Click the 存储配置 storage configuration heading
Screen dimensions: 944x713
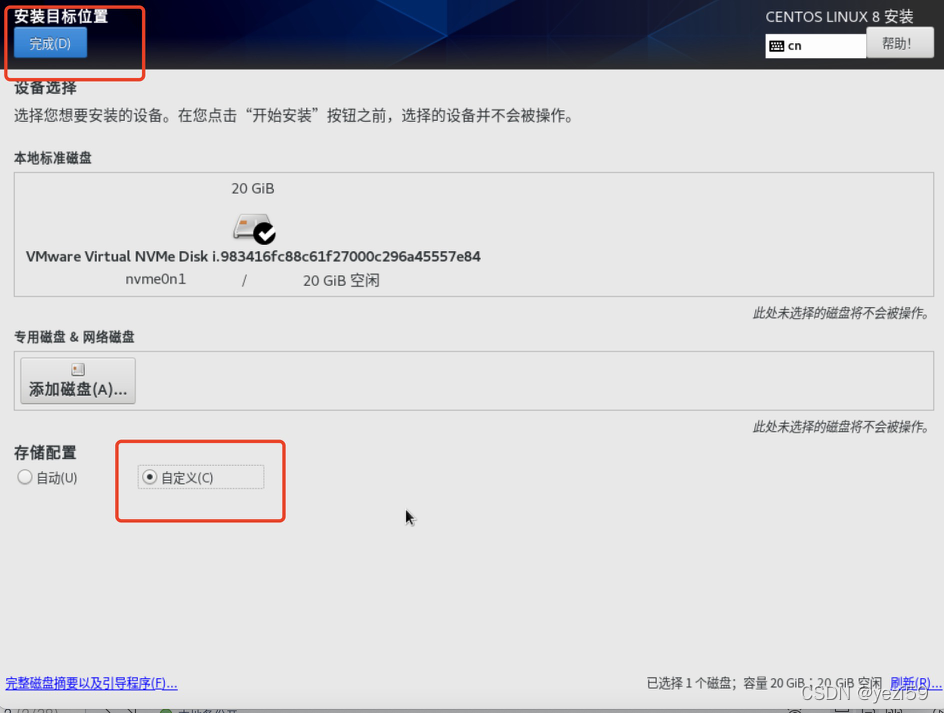45,453
